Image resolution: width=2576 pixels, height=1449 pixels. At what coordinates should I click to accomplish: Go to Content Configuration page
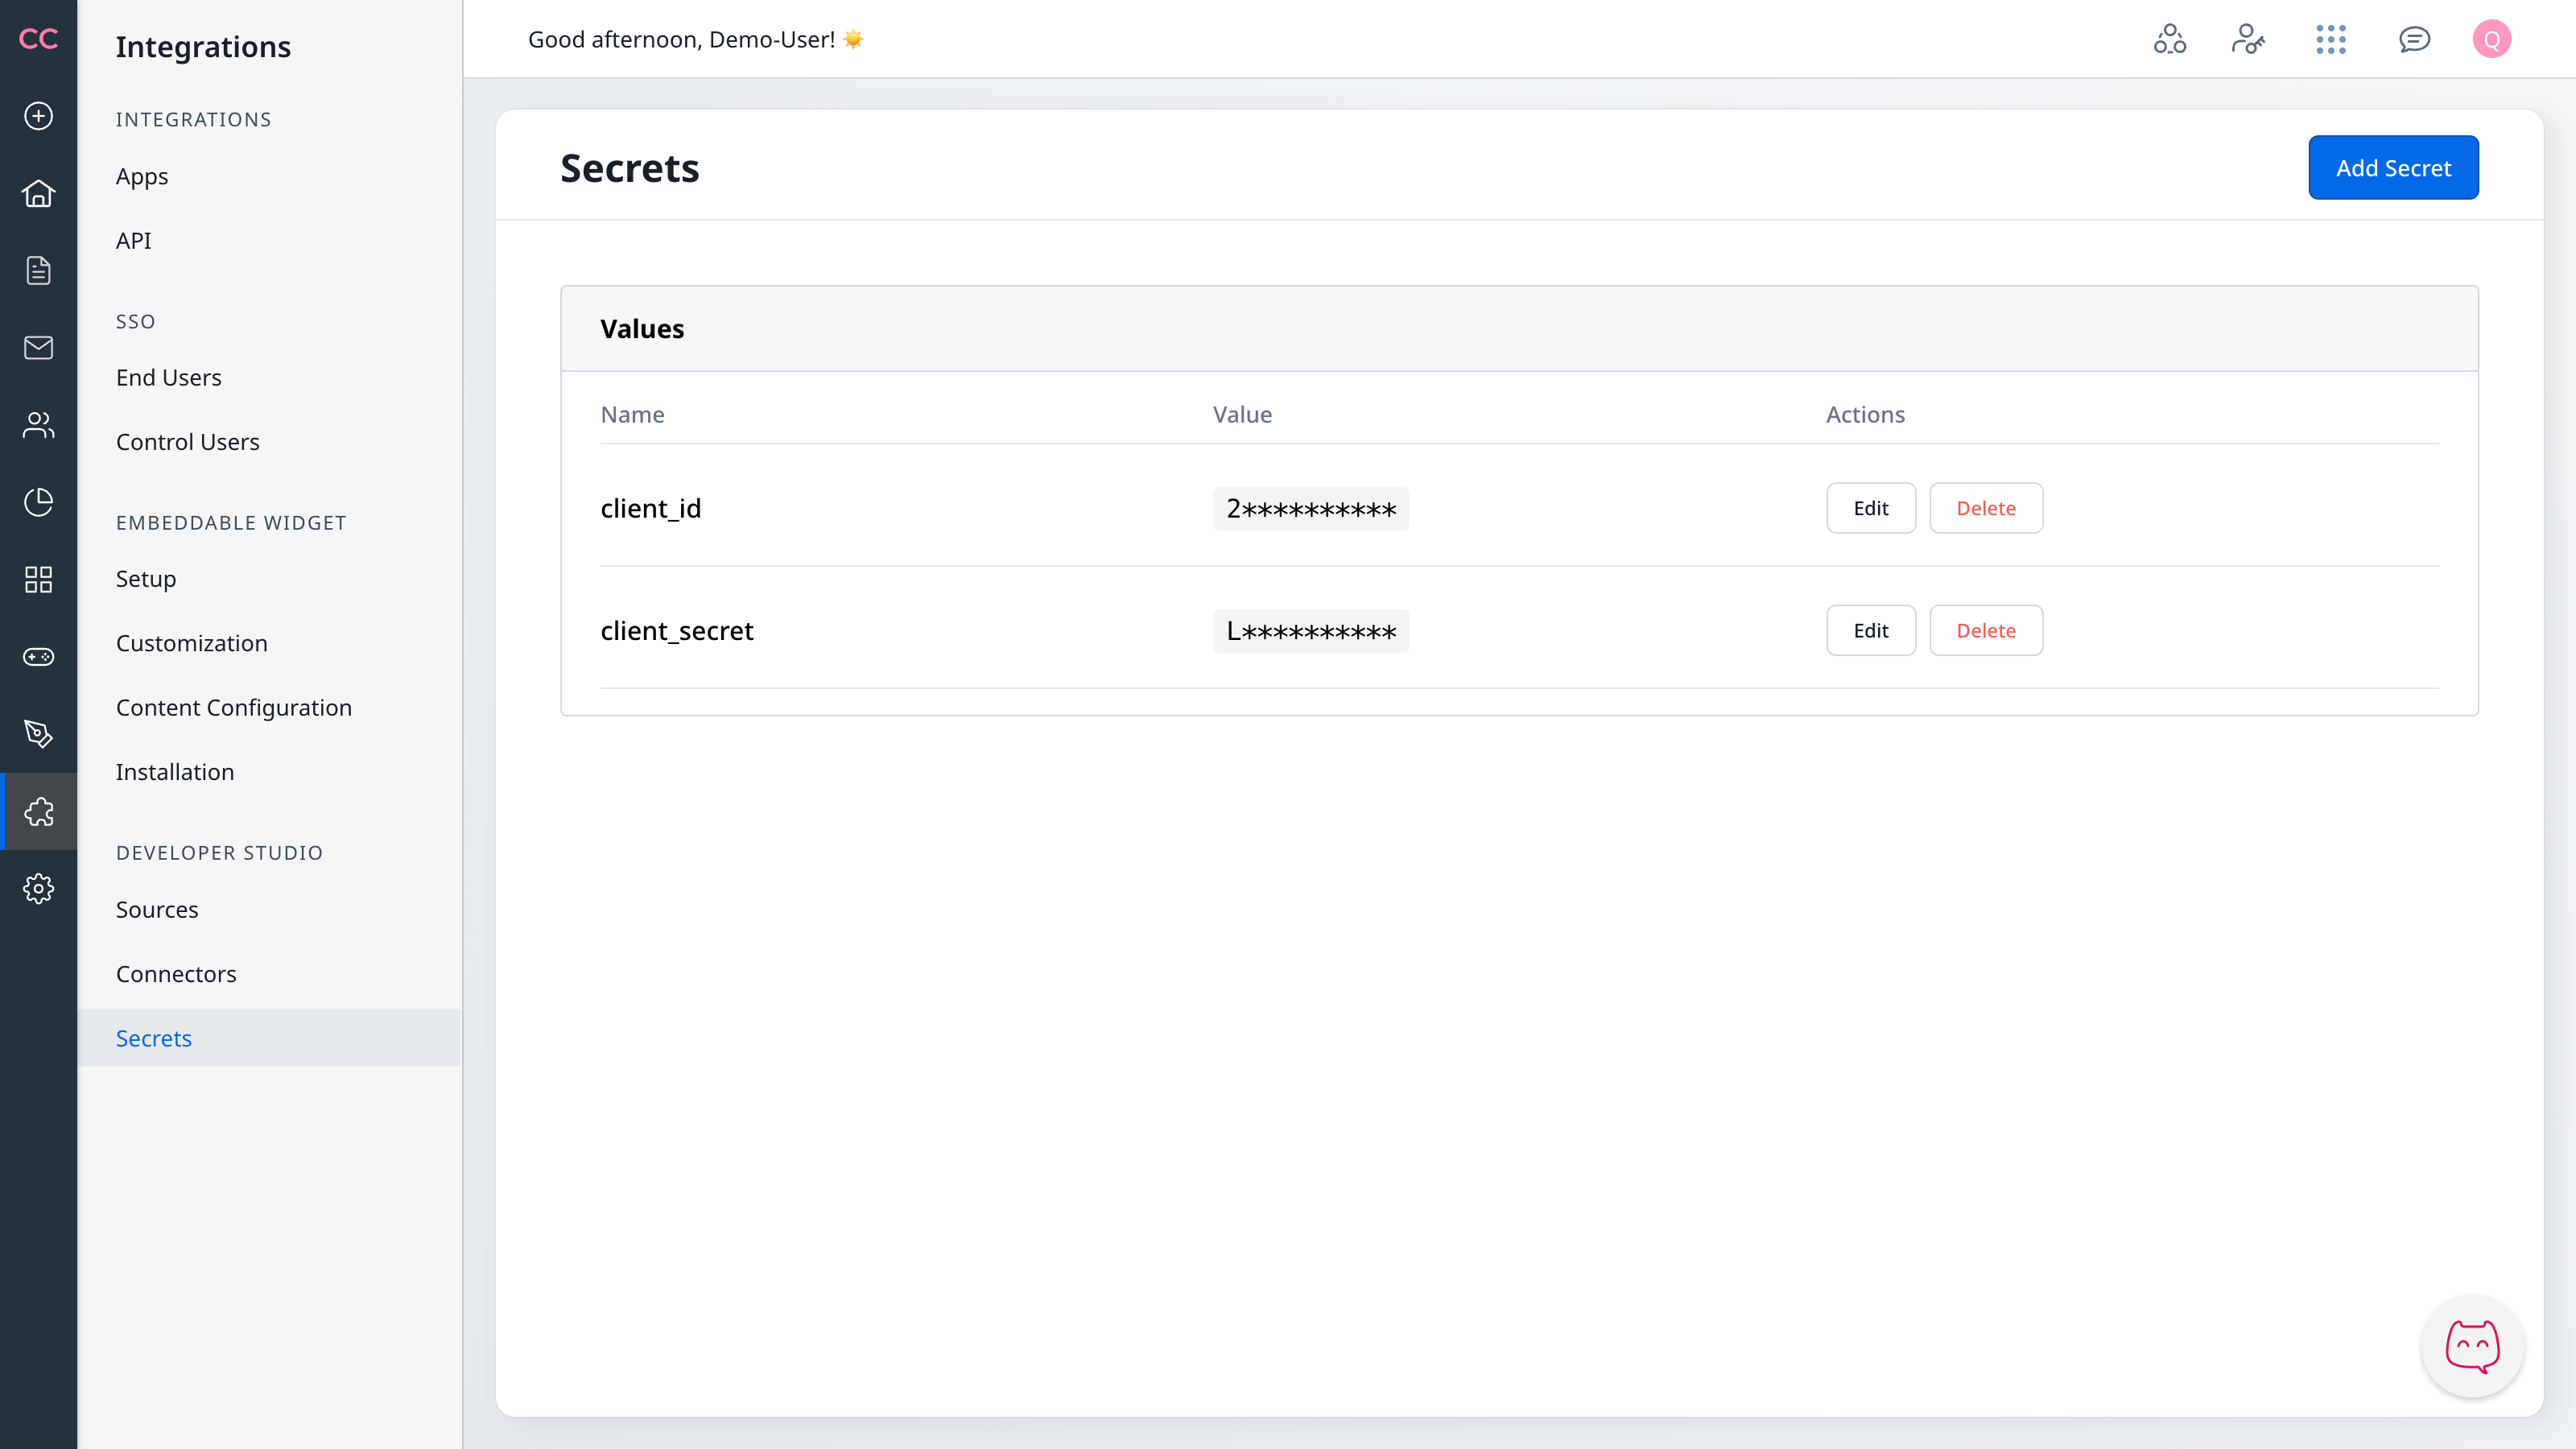(233, 707)
